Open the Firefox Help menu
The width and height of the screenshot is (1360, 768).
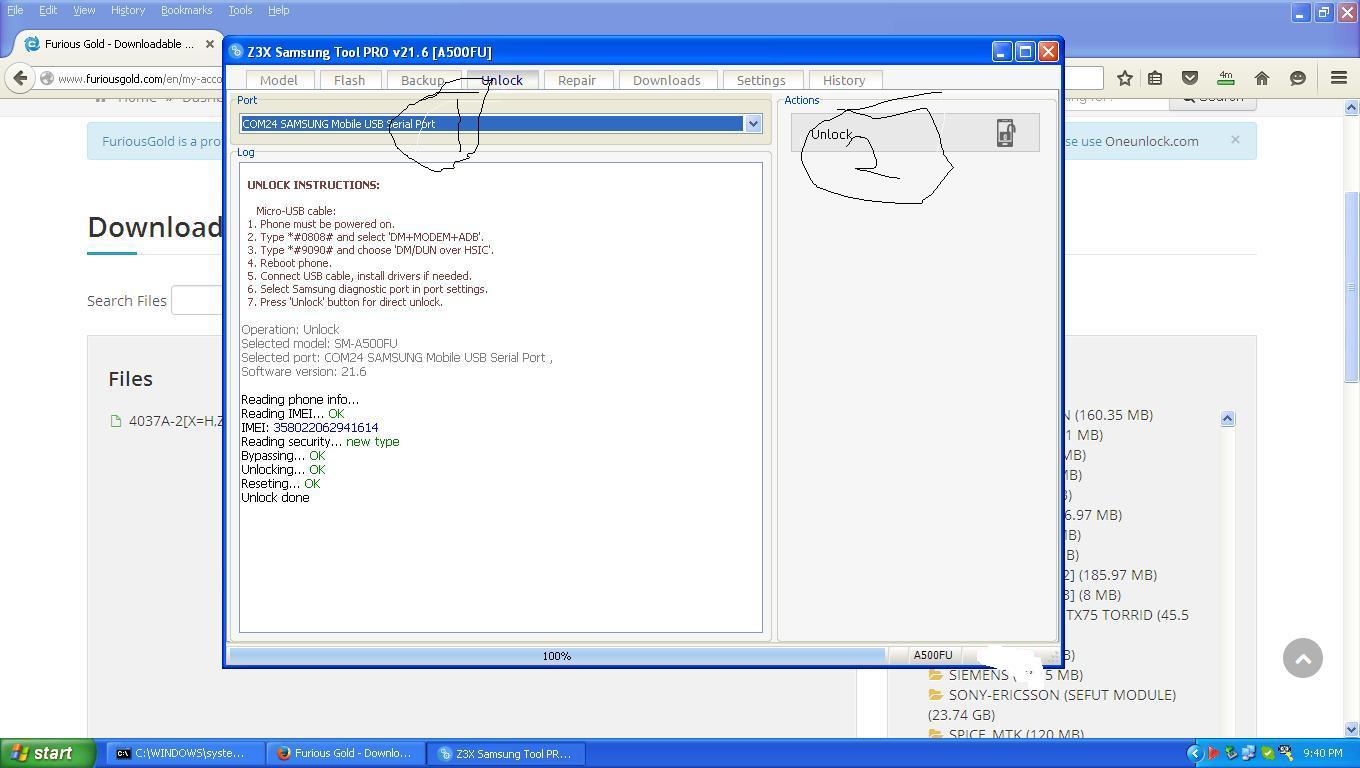(x=279, y=10)
